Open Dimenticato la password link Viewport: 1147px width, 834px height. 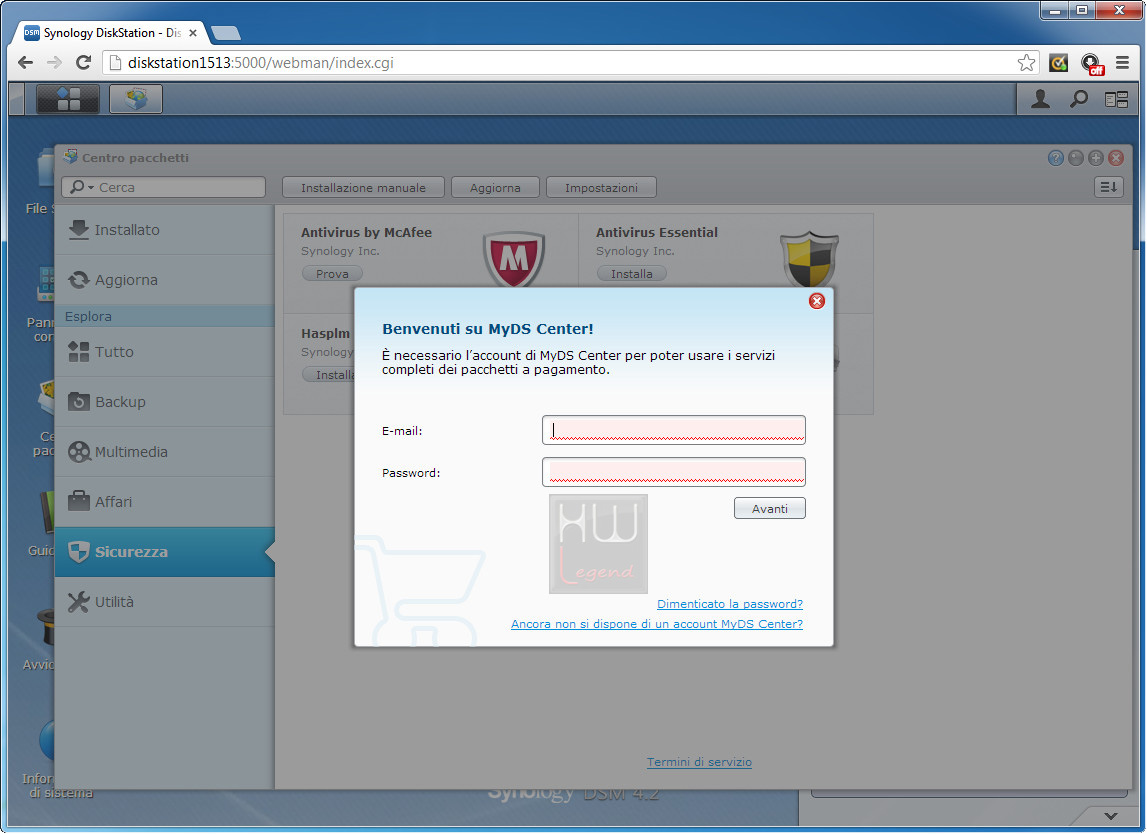[x=730, y=604]
